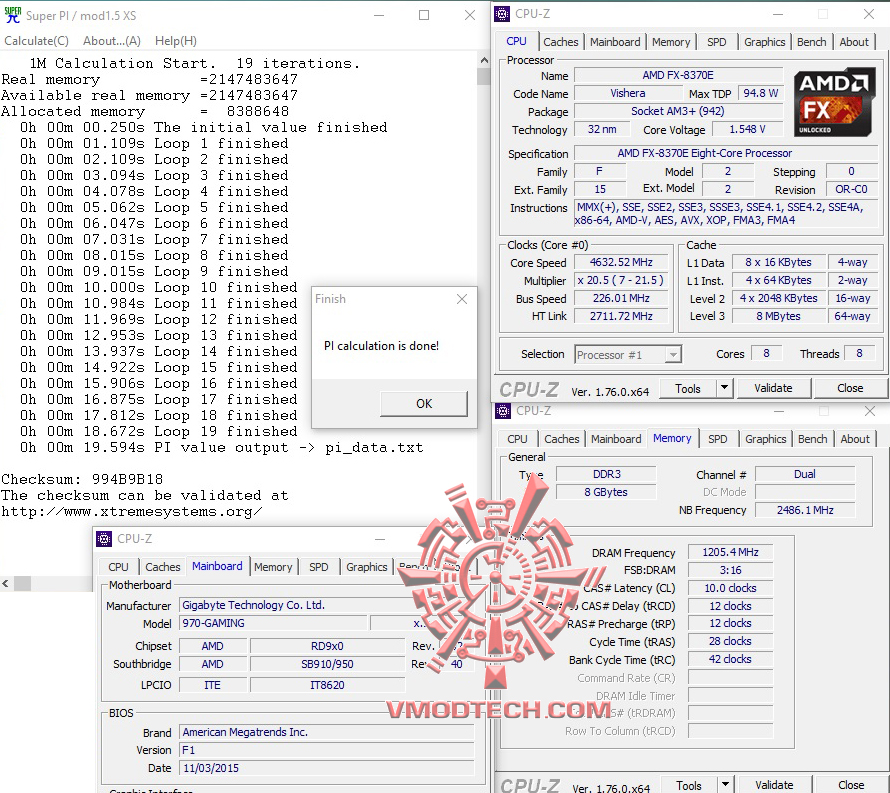Click the xtremesystems.org URL text
890x793 pixels.
click(x=131, y=512)
